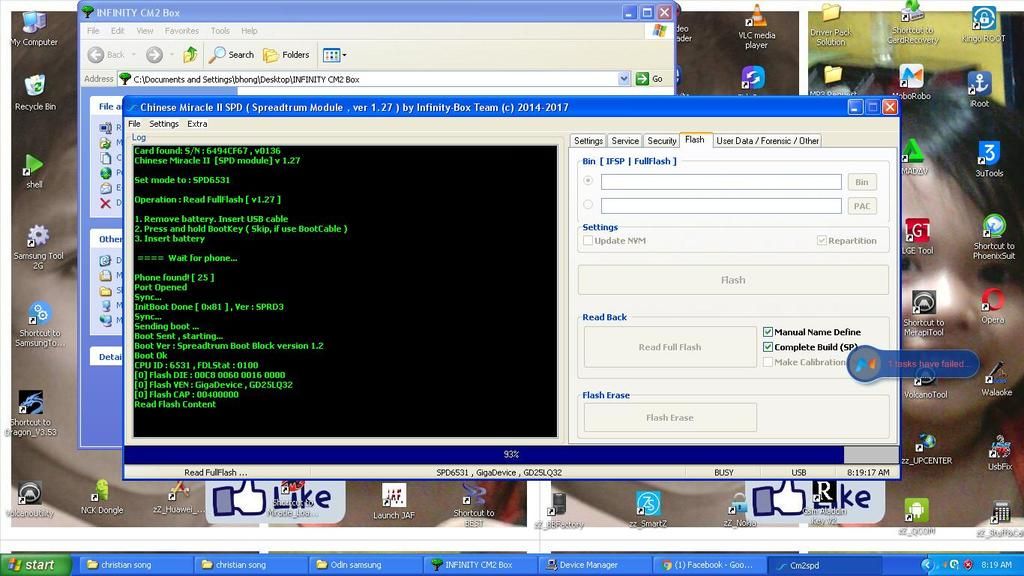The width and height of the screenshot is (1024, 576).
Task: Click the Search icon in Explorer toolbar
Action: 231,55
